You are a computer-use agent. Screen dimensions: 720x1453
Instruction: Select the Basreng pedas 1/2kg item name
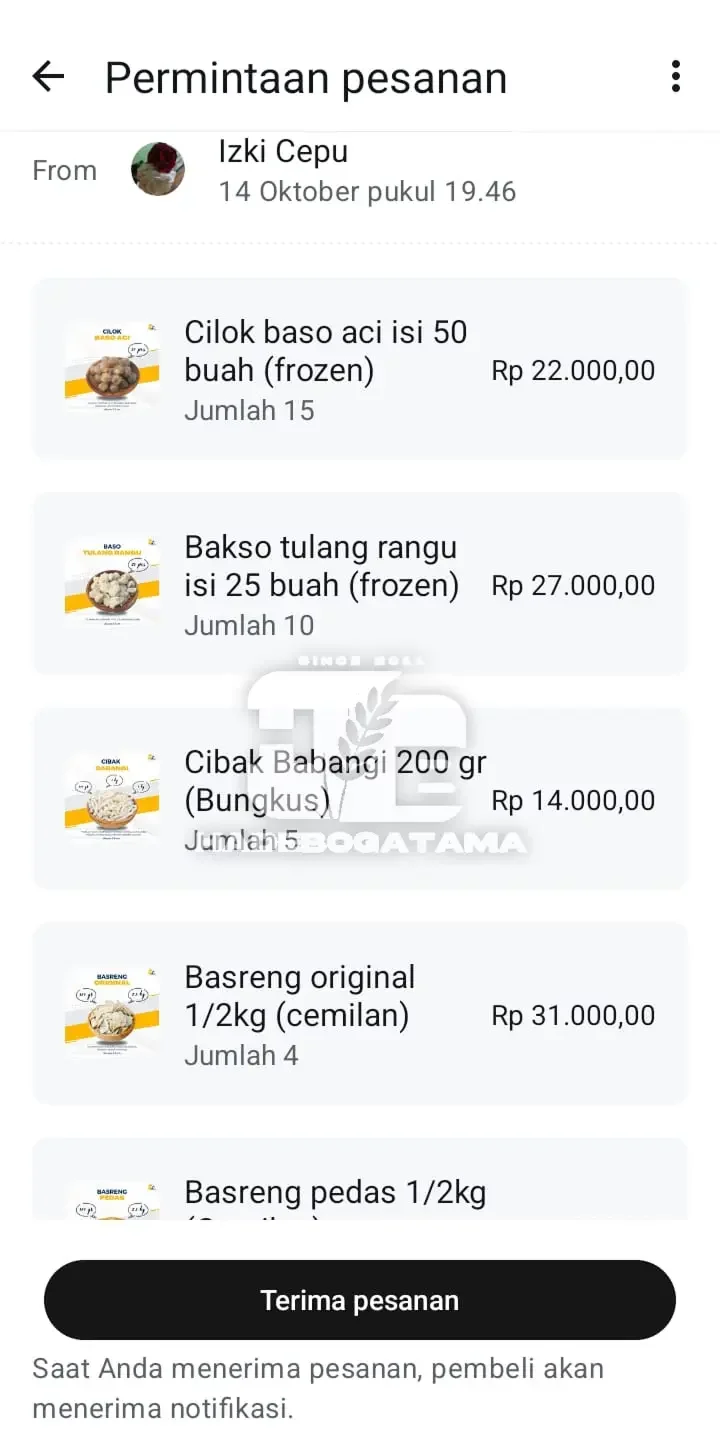pyautogui.click(x=335, y=1193)
